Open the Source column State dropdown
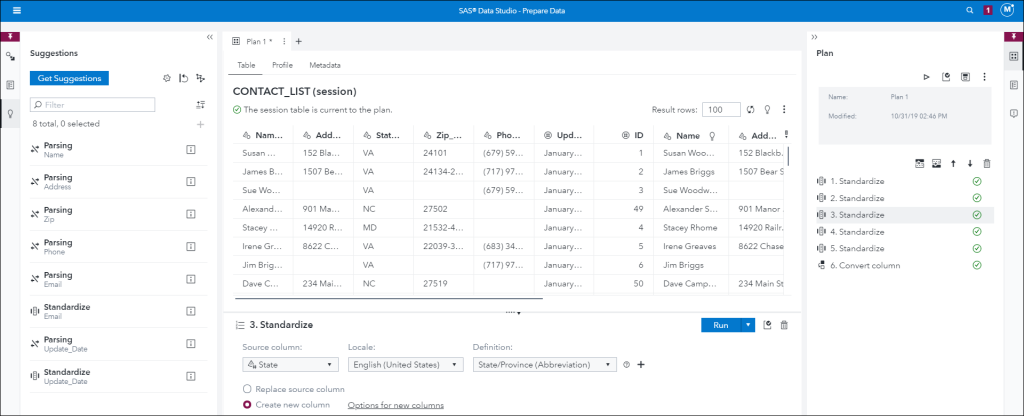Screen dimensions: 1024x416 (x=282, y=365)
